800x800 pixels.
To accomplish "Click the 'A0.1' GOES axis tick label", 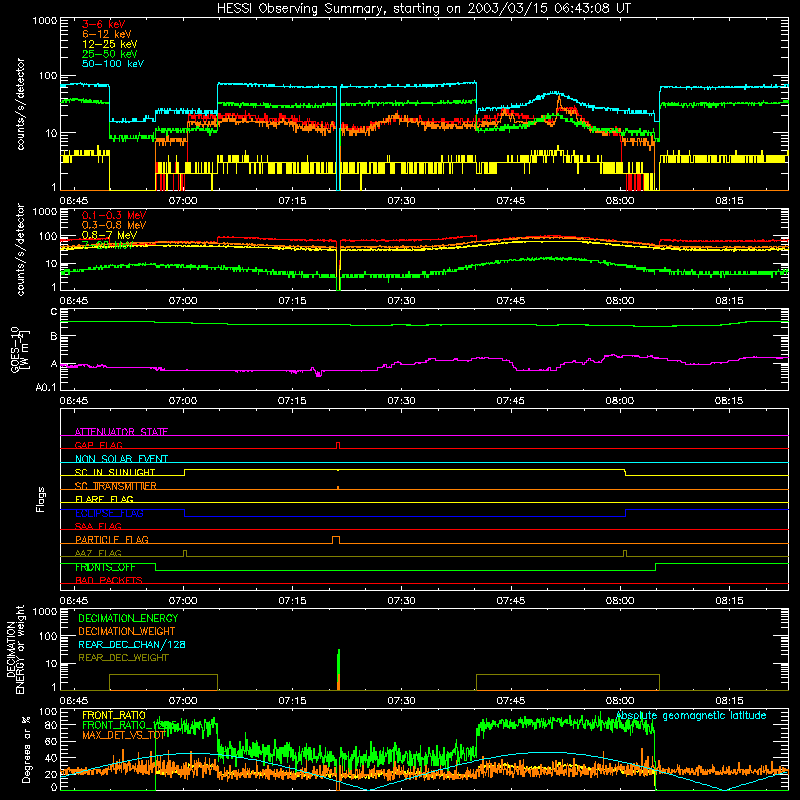I will tap(46, 387).
